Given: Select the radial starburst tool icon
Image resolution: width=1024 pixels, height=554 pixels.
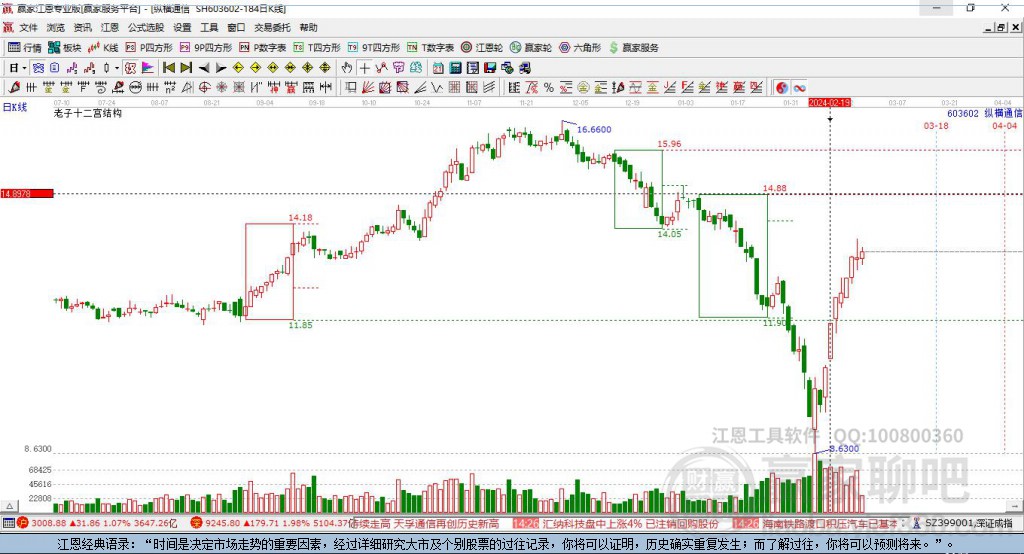Looking at the screenshot, I should 221,88.
